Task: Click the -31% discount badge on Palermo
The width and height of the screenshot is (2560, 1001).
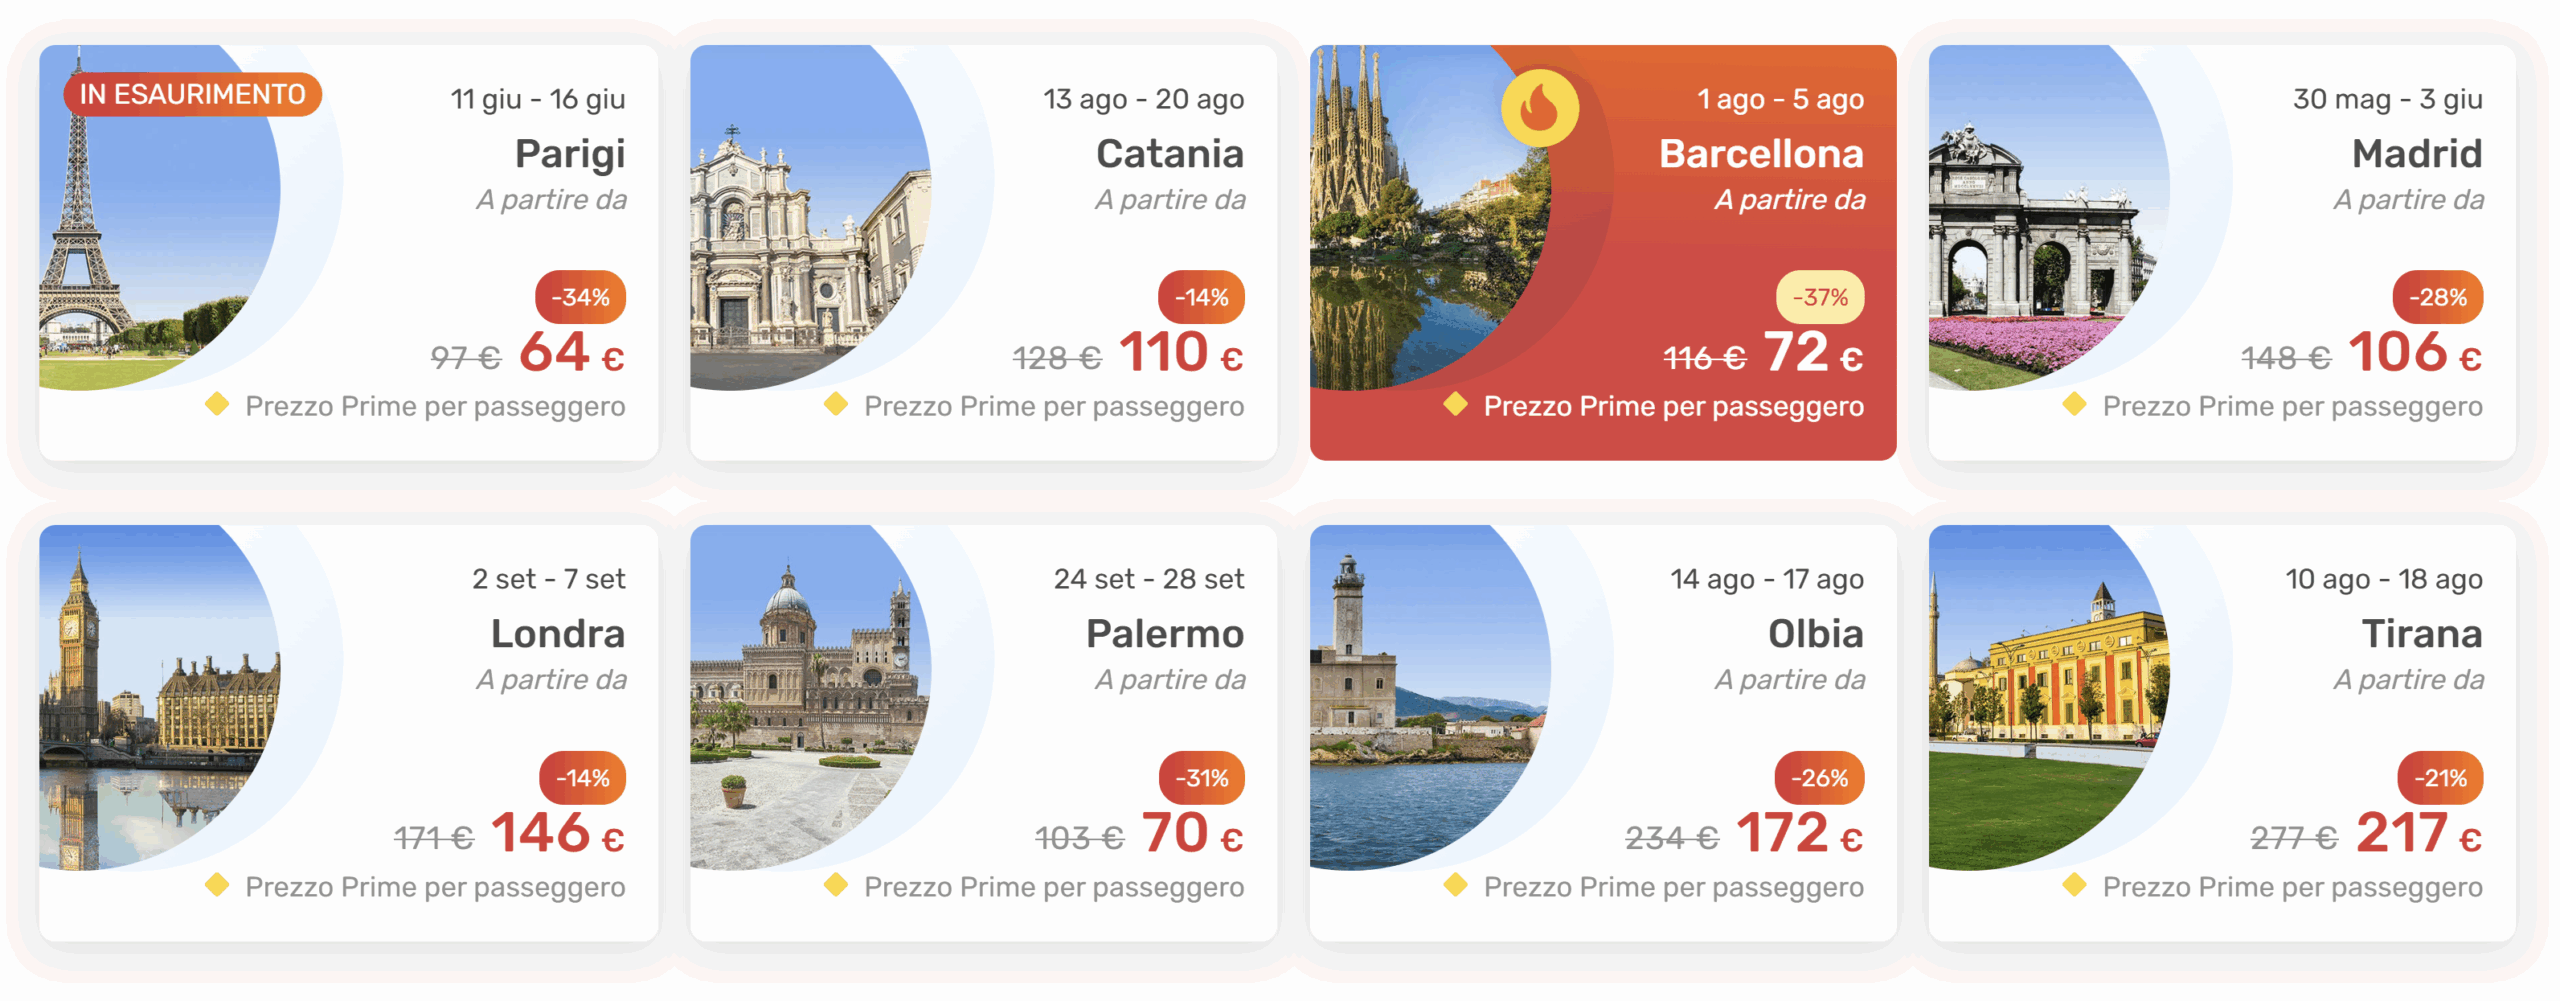Action: click(x=1202, y=778)
